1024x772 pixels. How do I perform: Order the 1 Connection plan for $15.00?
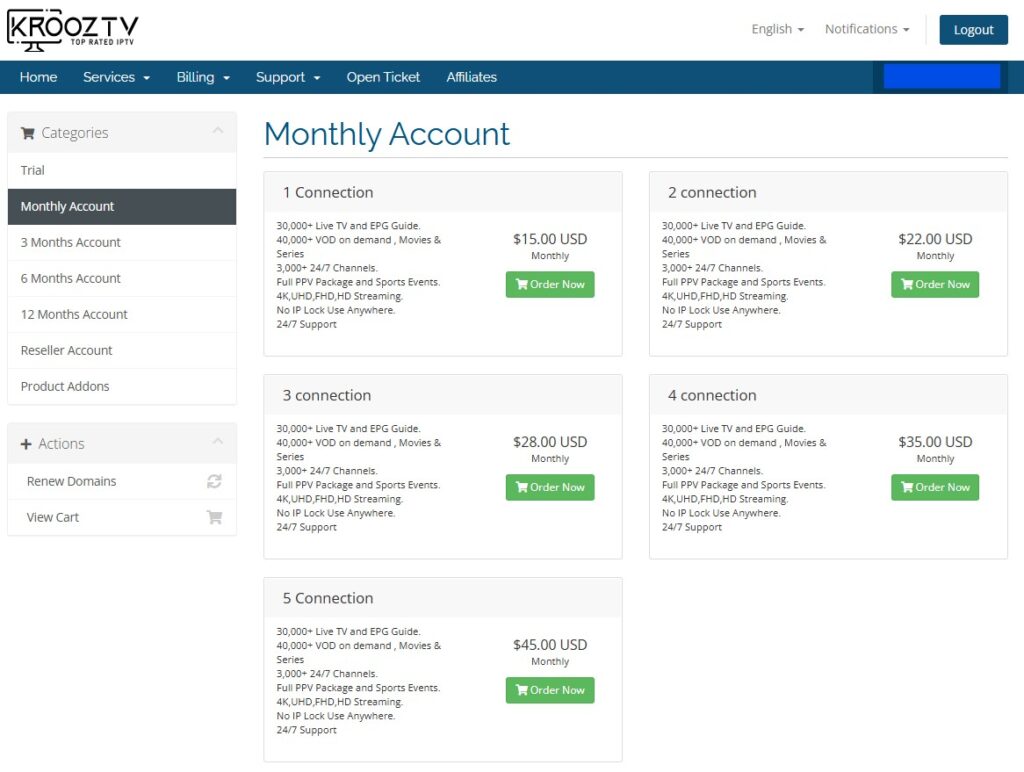(x=549, y=284)
